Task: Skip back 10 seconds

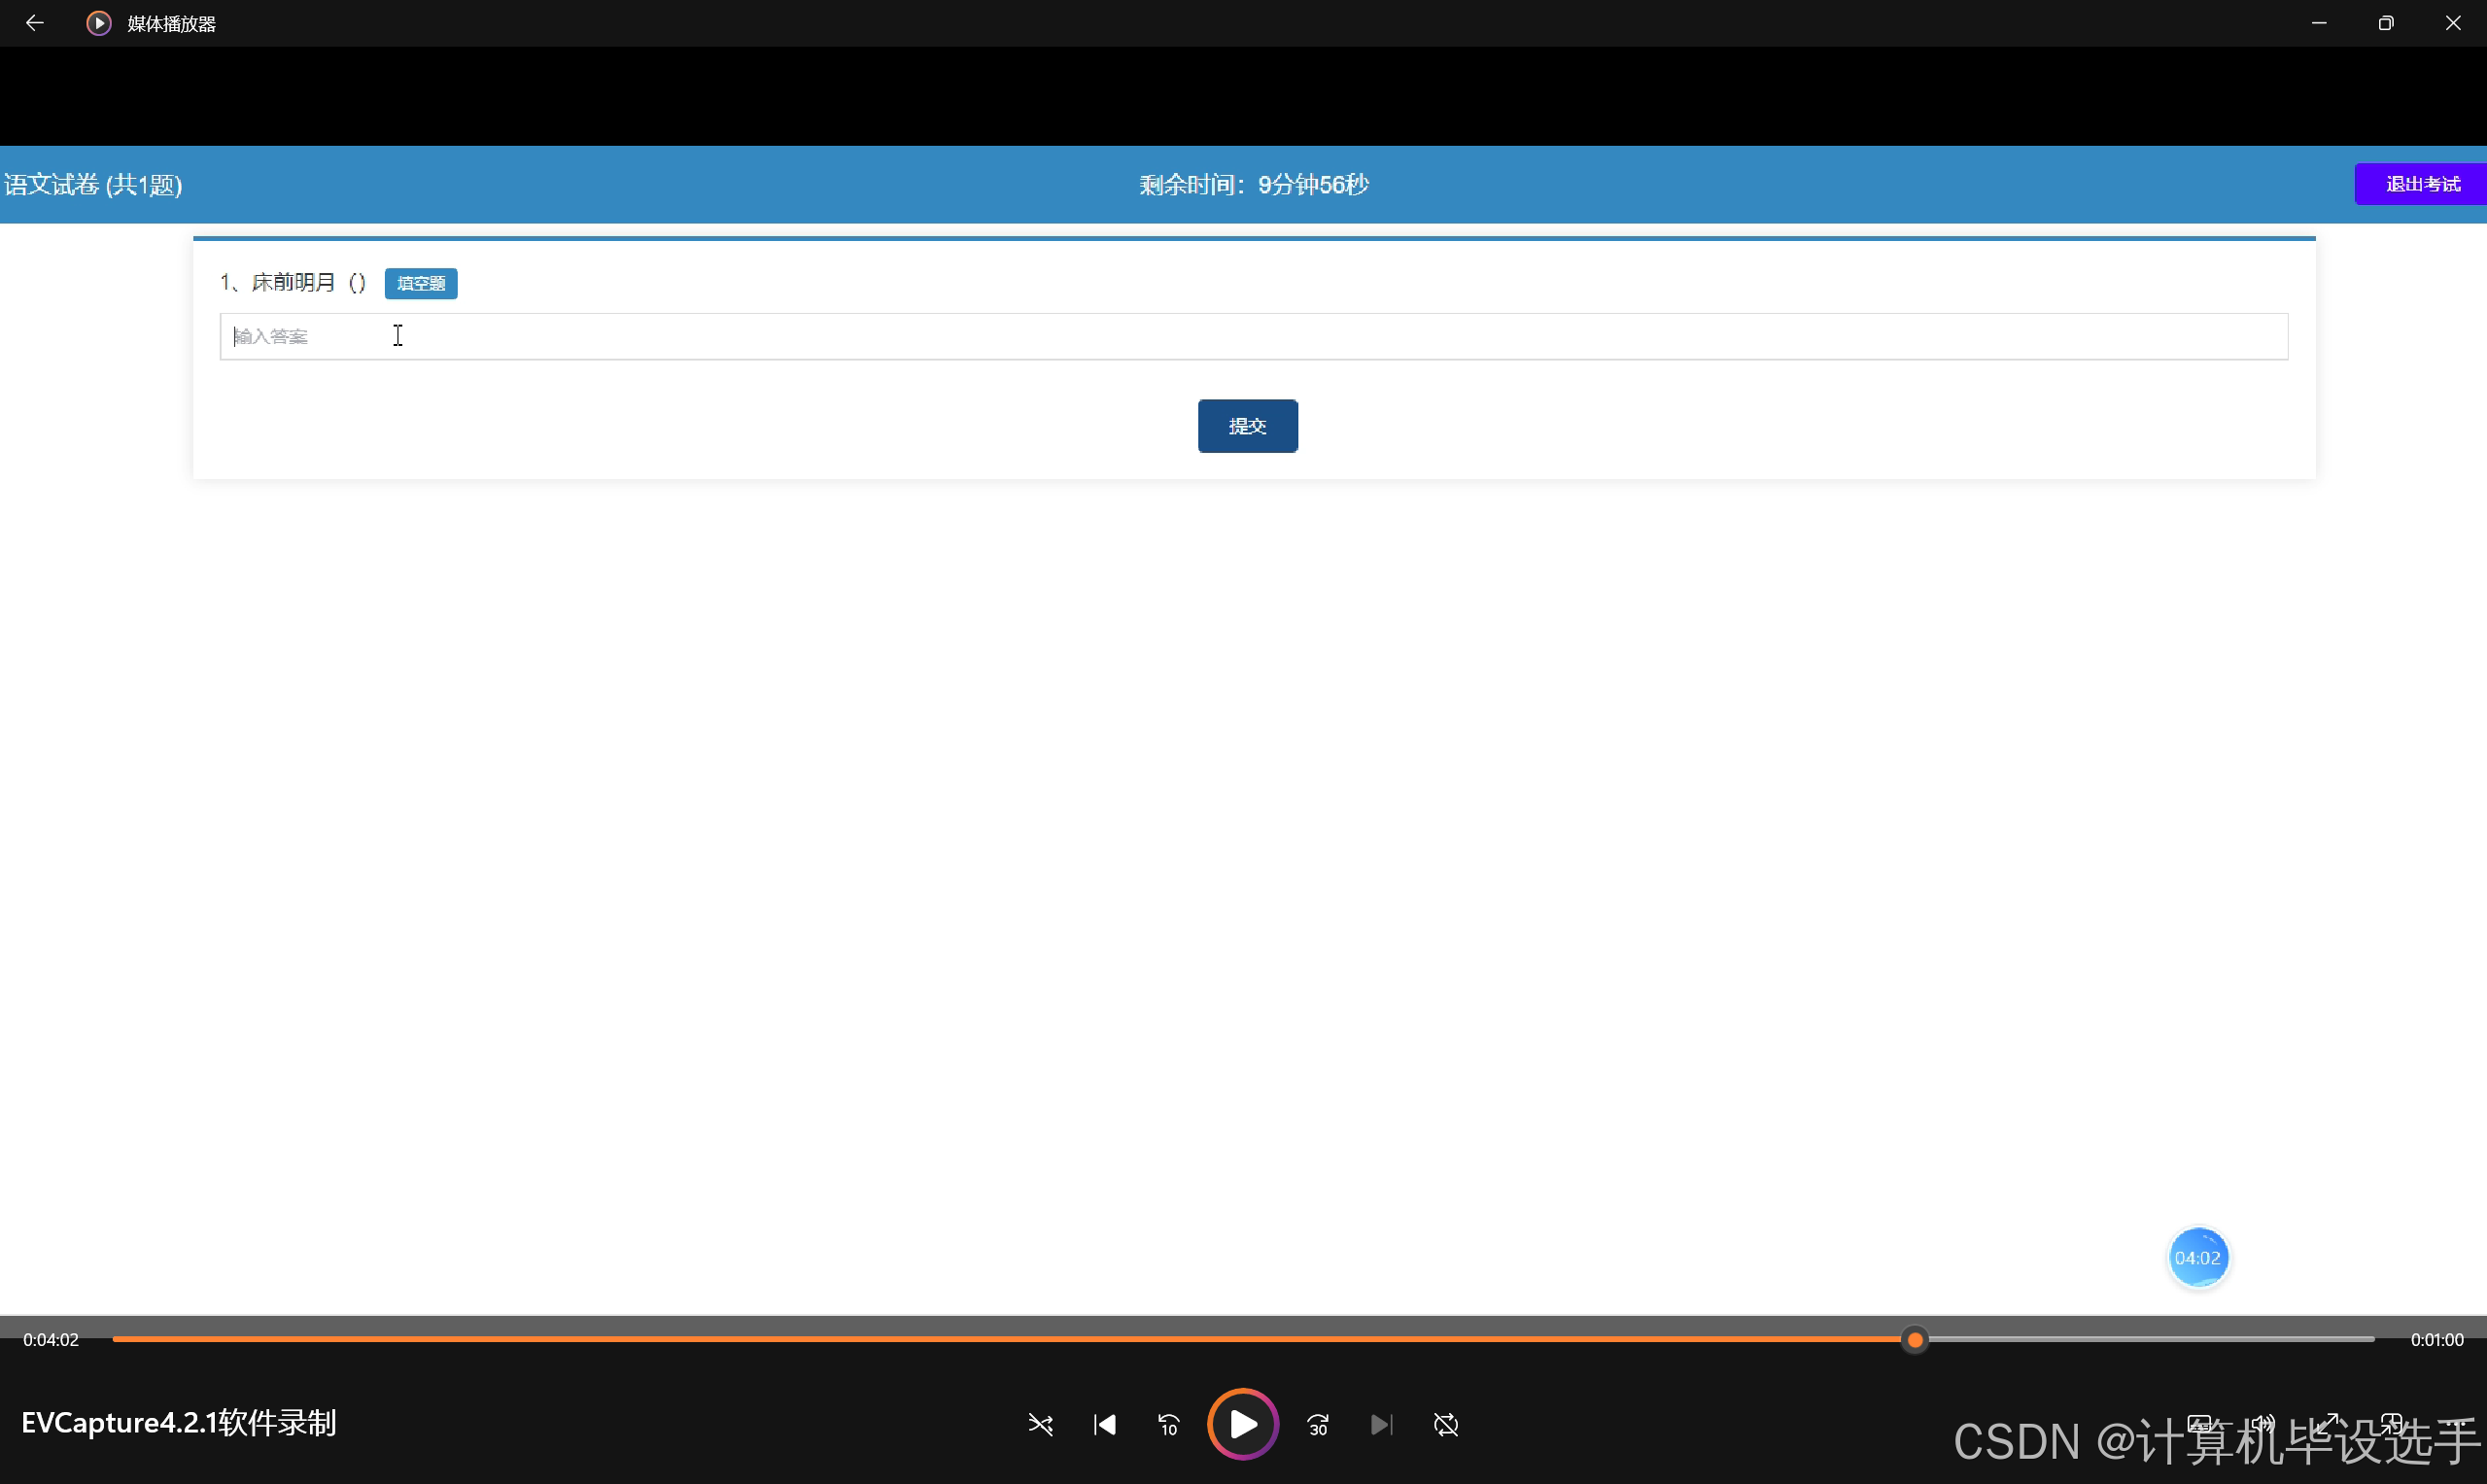Action: pyautogui.click(x=1169, y=1424)
